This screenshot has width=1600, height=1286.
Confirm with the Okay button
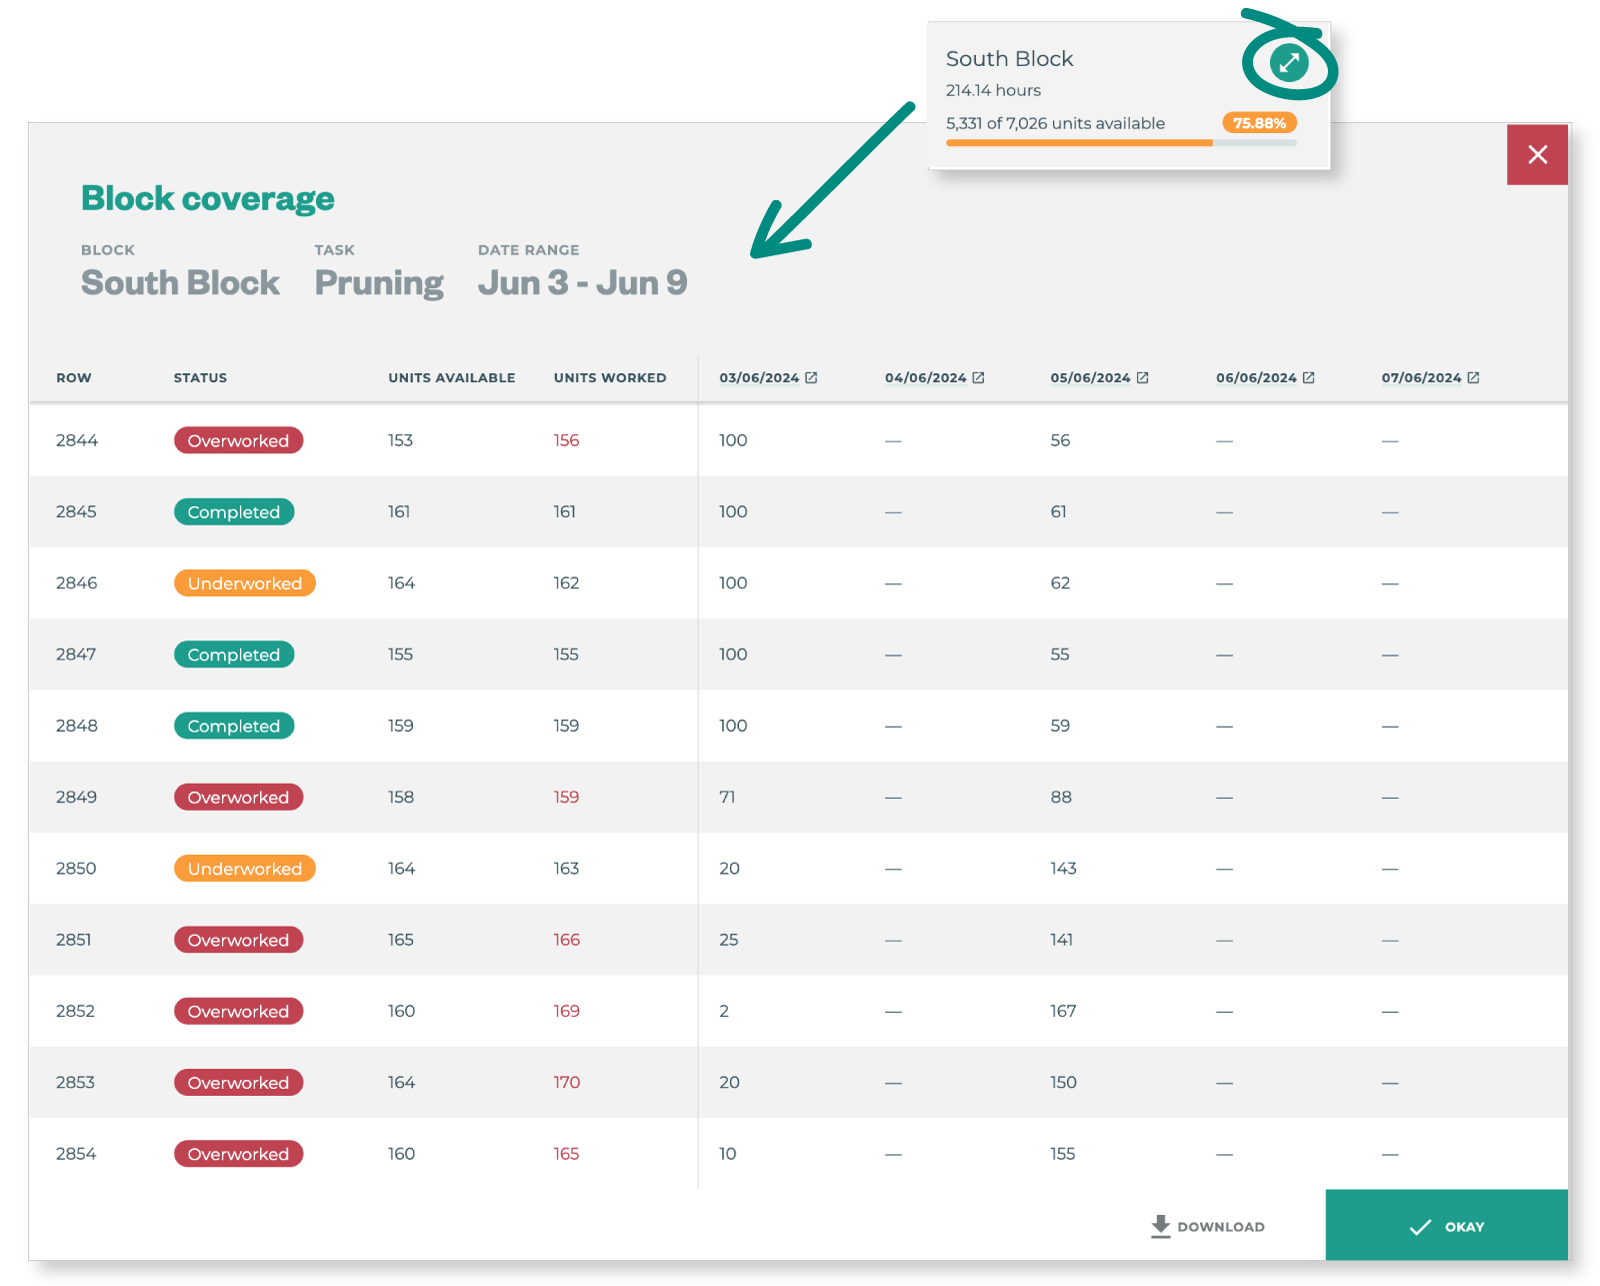coord(1446,1226)
